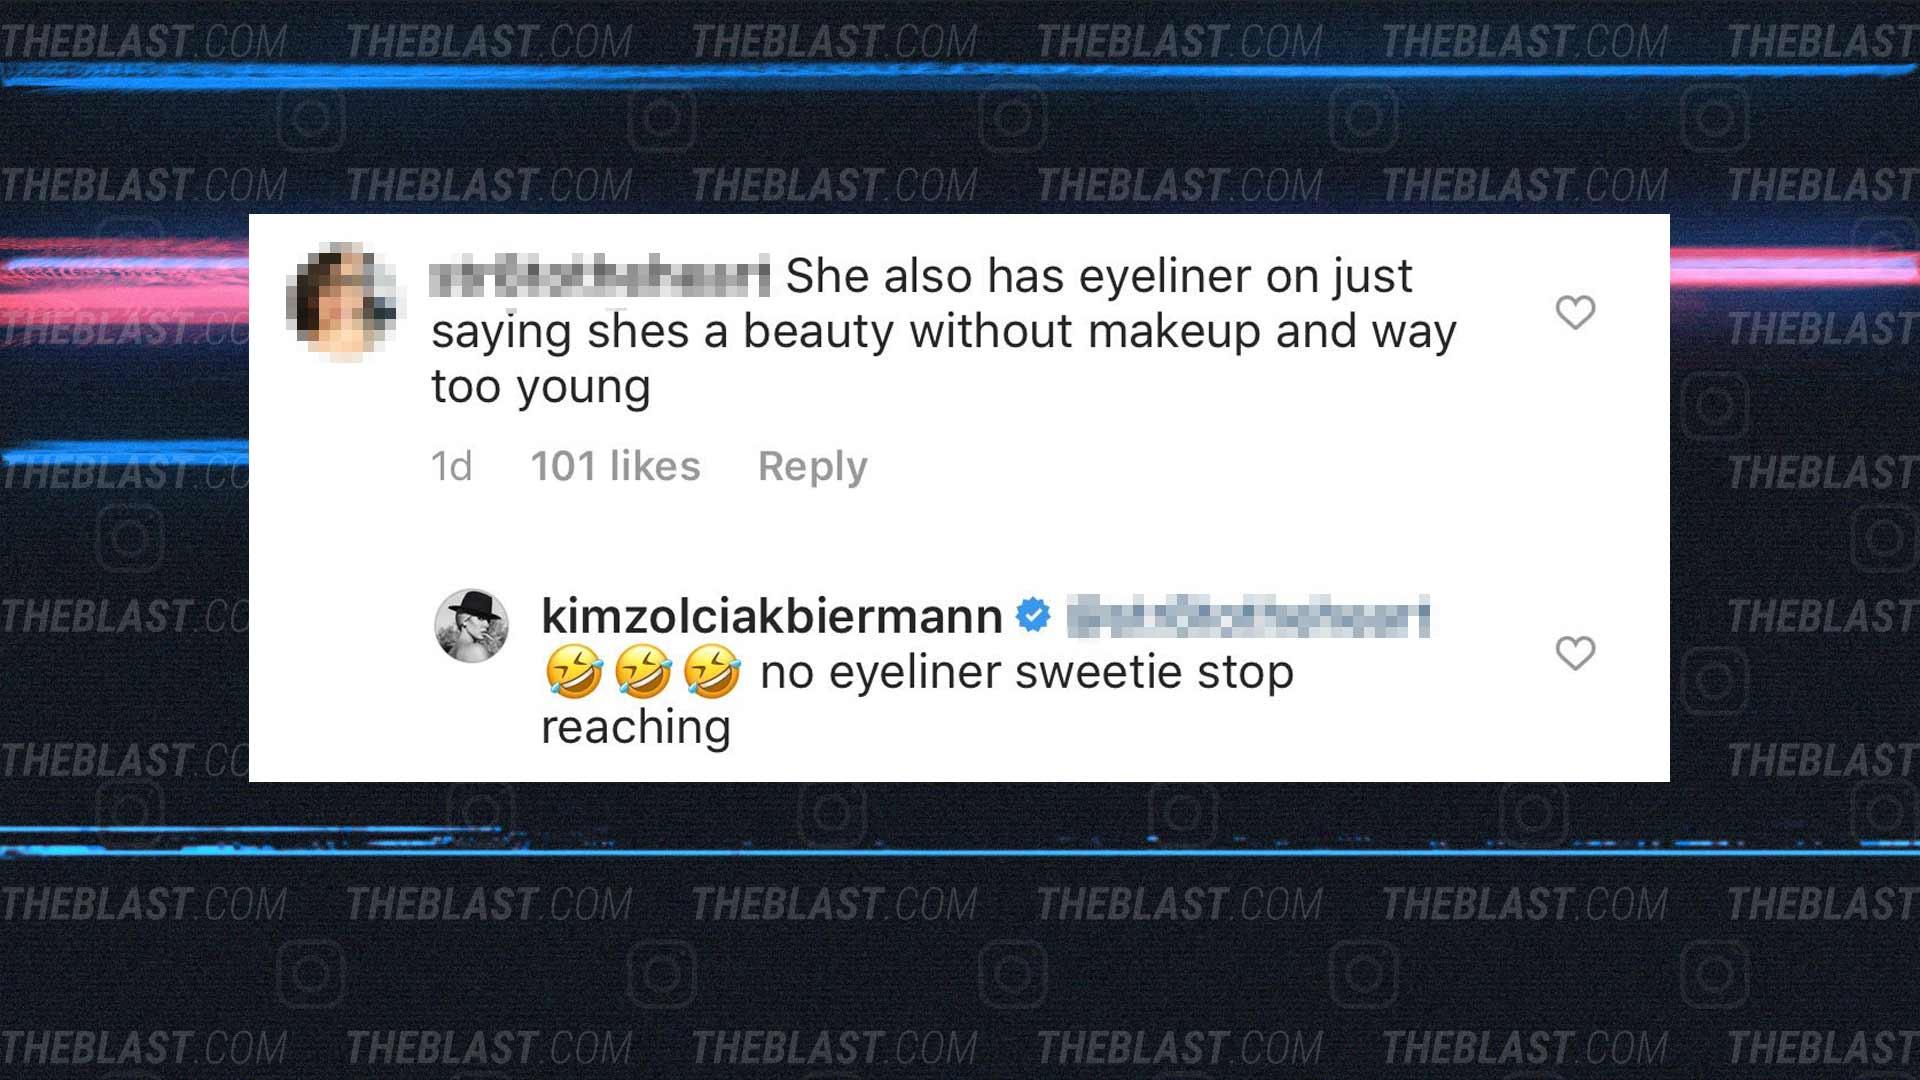
Task: Click the last laughing emoji before 'no eyeliner'
Action: pyautogui.click(x=712, y=671)
